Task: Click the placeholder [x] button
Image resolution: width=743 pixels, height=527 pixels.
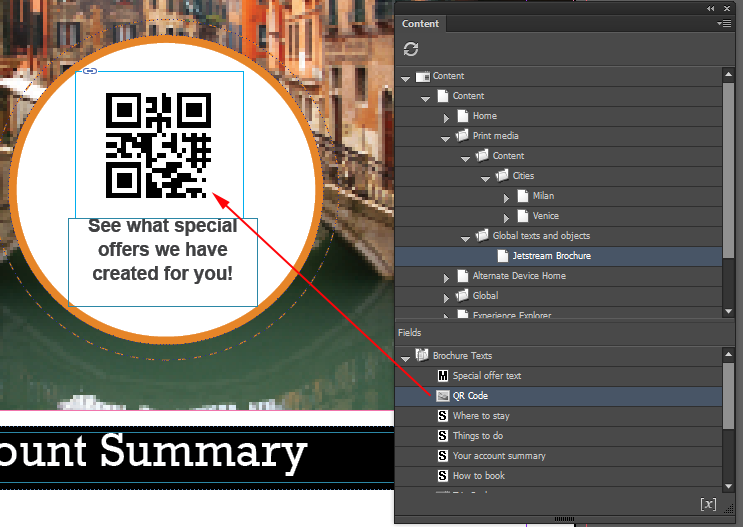Action: pos(708,504)
